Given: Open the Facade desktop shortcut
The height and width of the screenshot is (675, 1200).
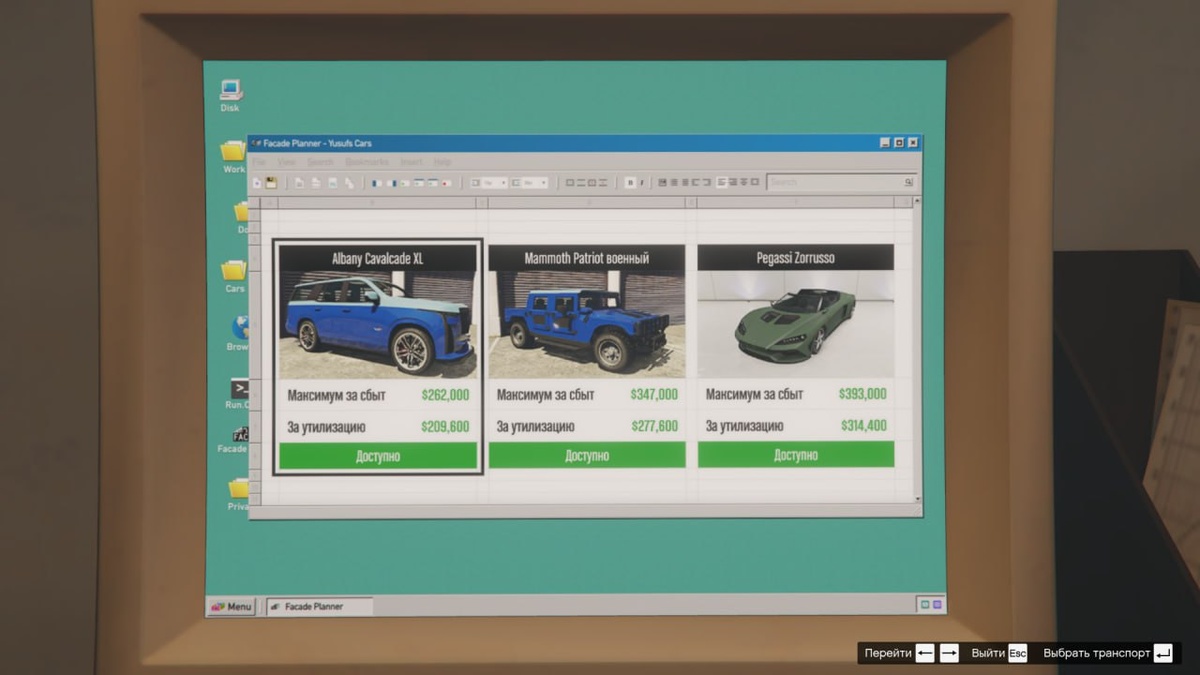Looking at the screenshot, I should click(x=235, y=440).
